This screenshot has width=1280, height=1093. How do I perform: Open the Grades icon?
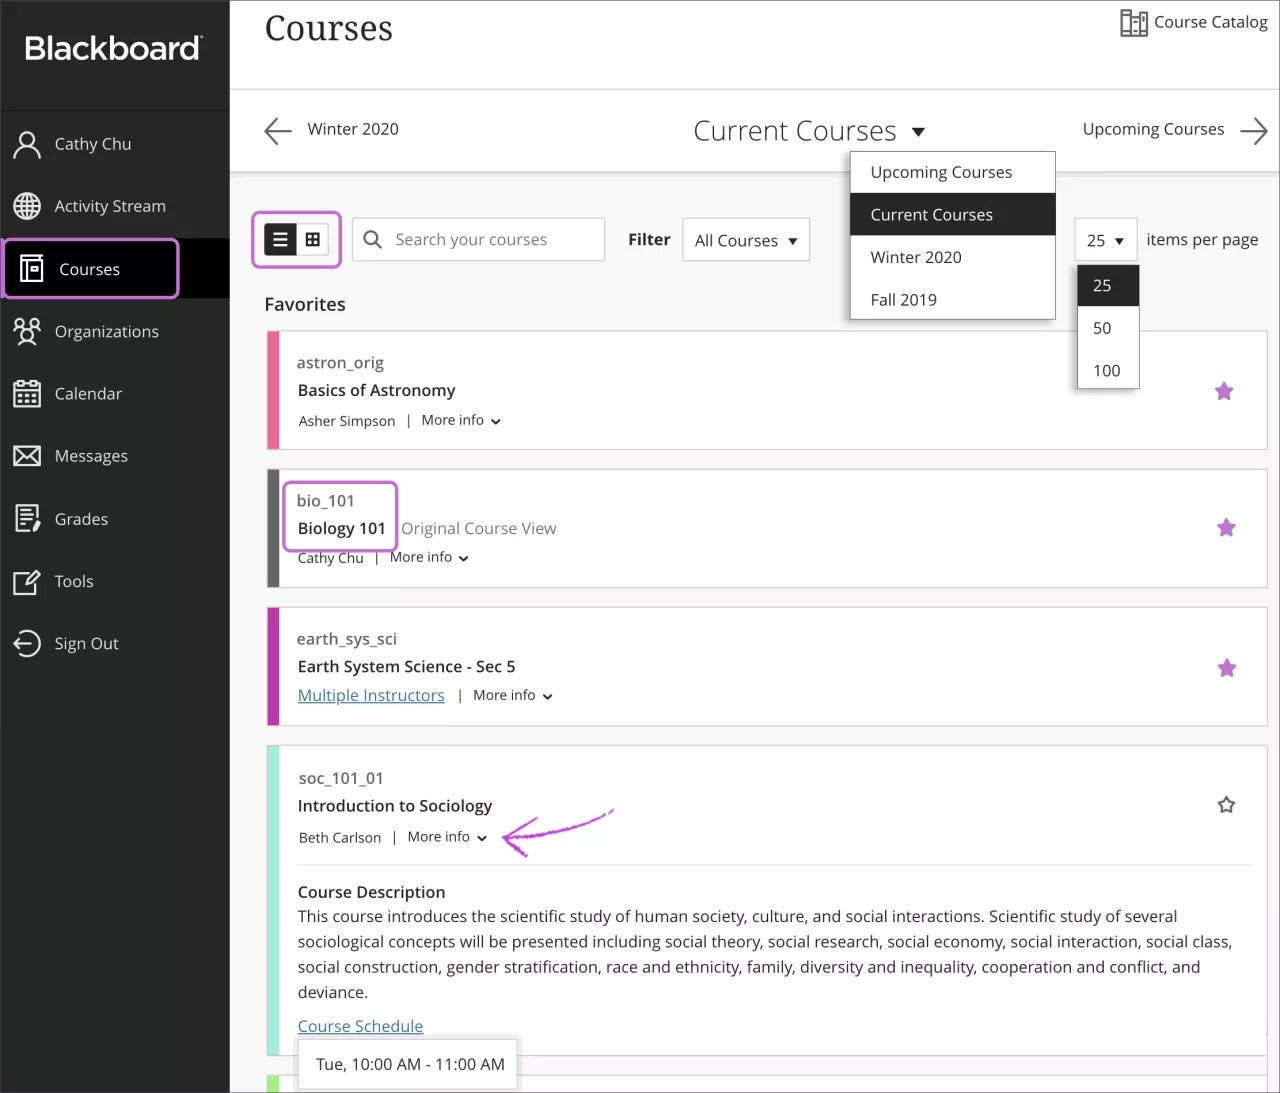(27, 518)
